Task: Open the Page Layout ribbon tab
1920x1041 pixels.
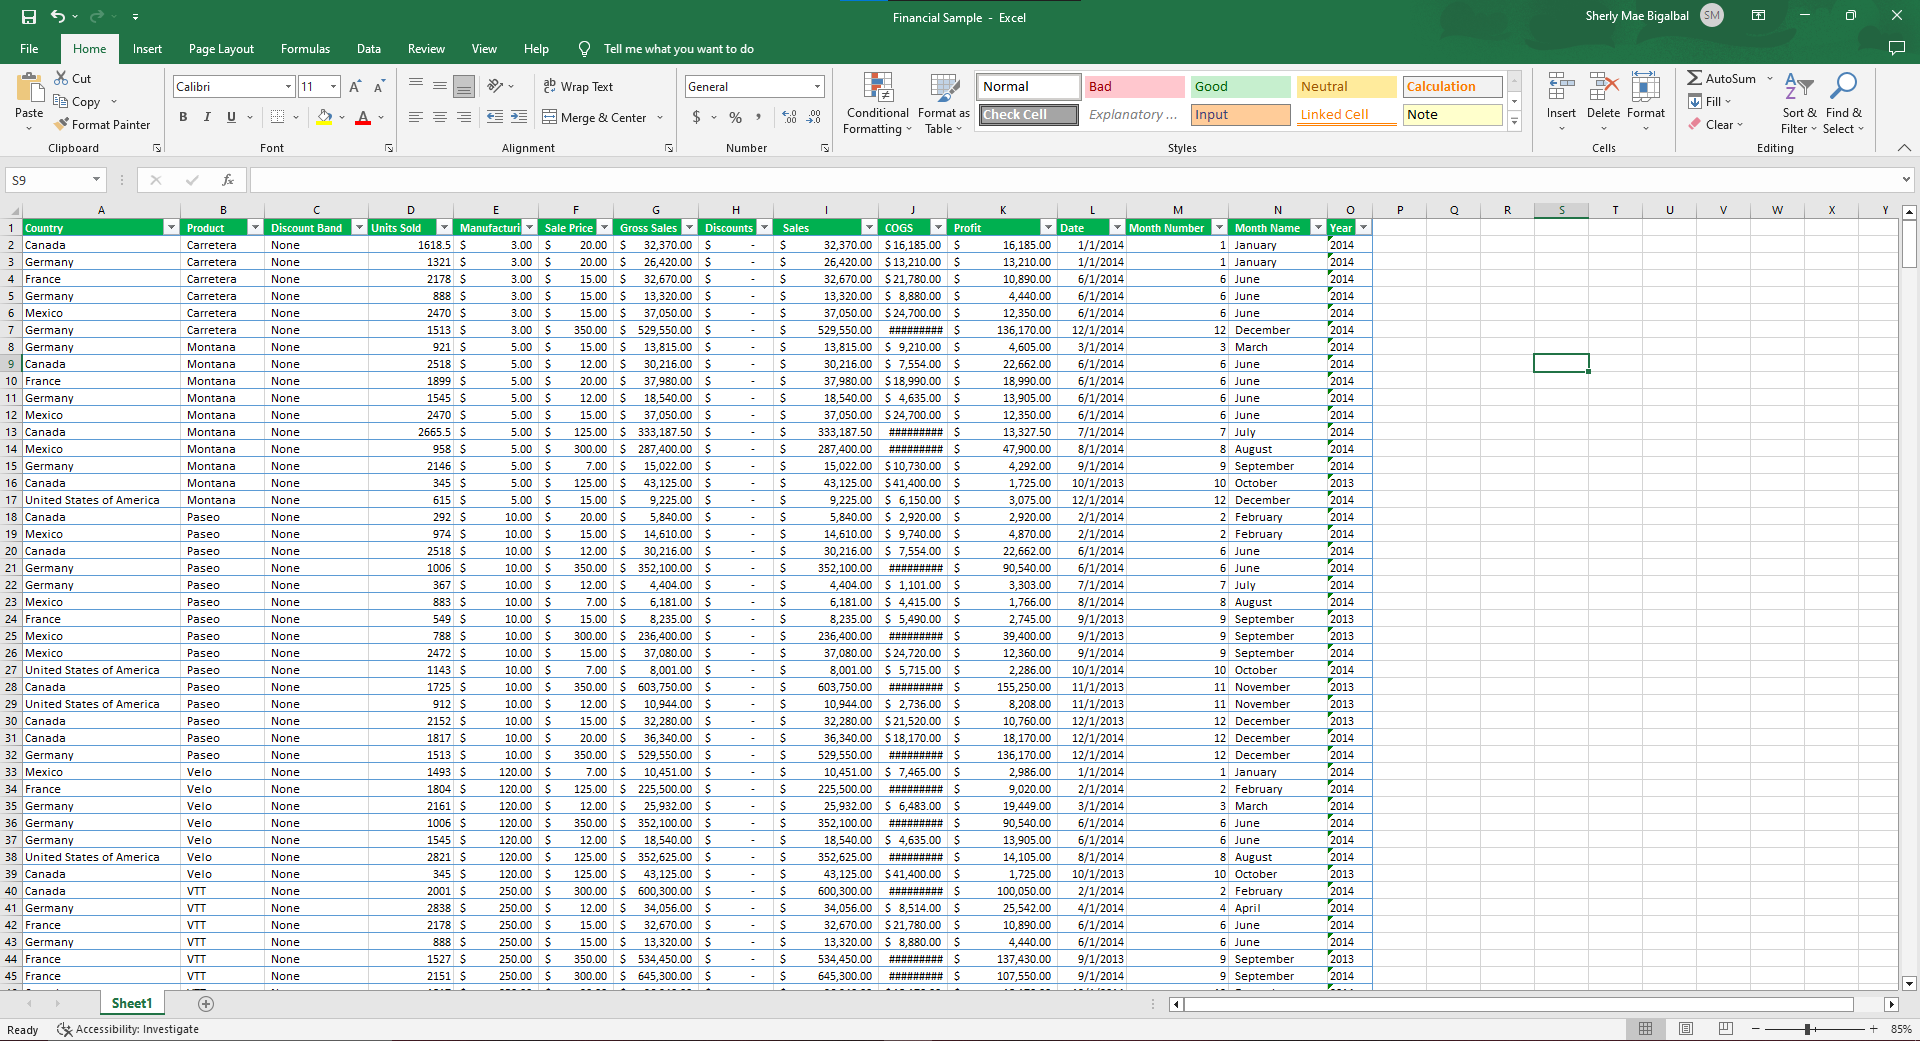Action: [x=221, y=49]
